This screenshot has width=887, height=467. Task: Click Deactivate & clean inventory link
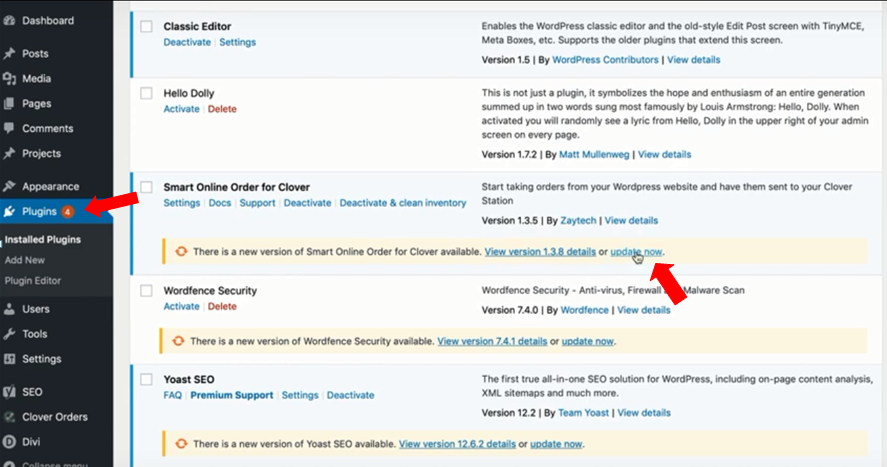[403, 203]
